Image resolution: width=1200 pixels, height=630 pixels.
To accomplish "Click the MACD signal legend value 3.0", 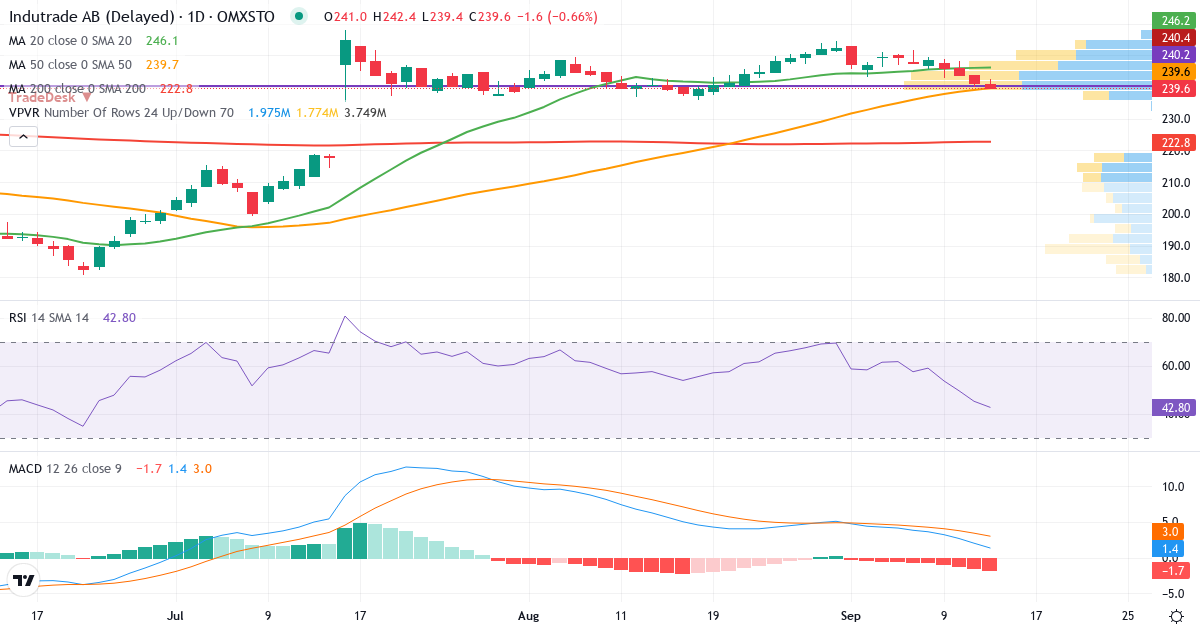I will point(202,468).
